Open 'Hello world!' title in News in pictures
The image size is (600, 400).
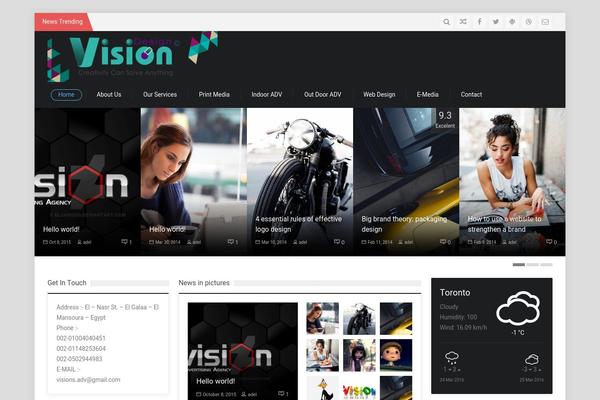tap(215, 381)
